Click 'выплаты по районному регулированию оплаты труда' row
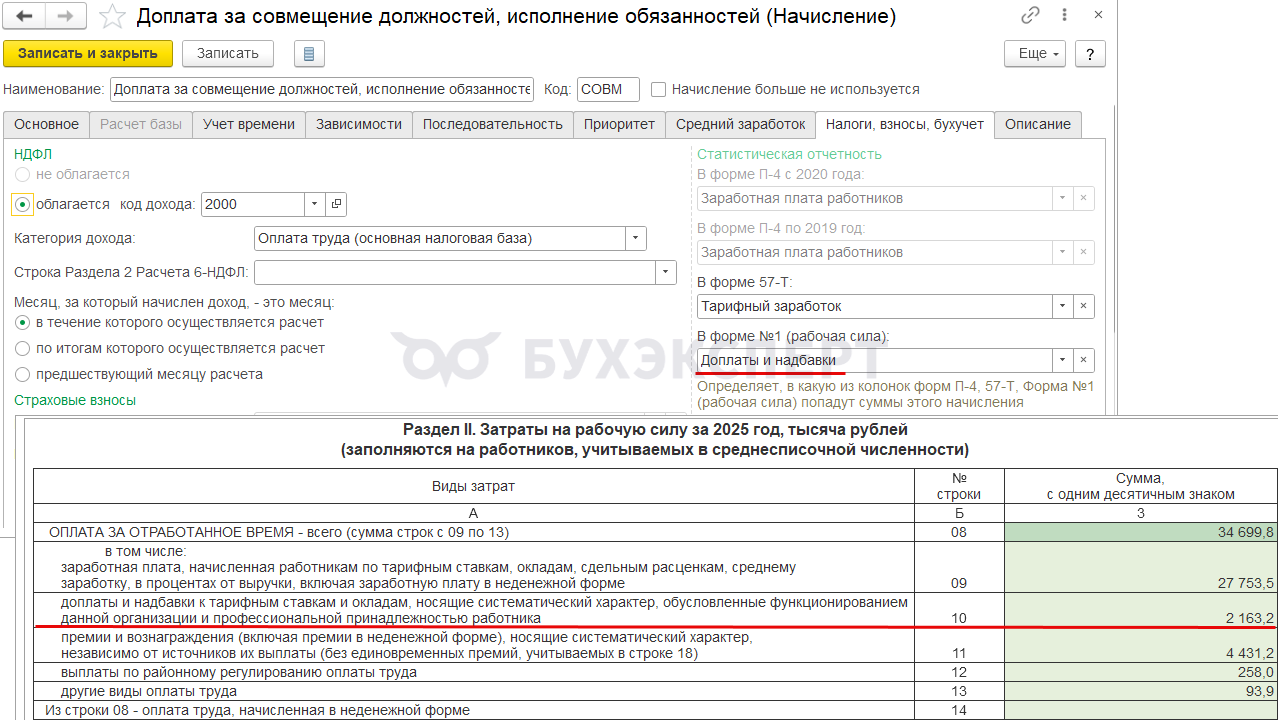1278x720 pixels. [473, 672]
